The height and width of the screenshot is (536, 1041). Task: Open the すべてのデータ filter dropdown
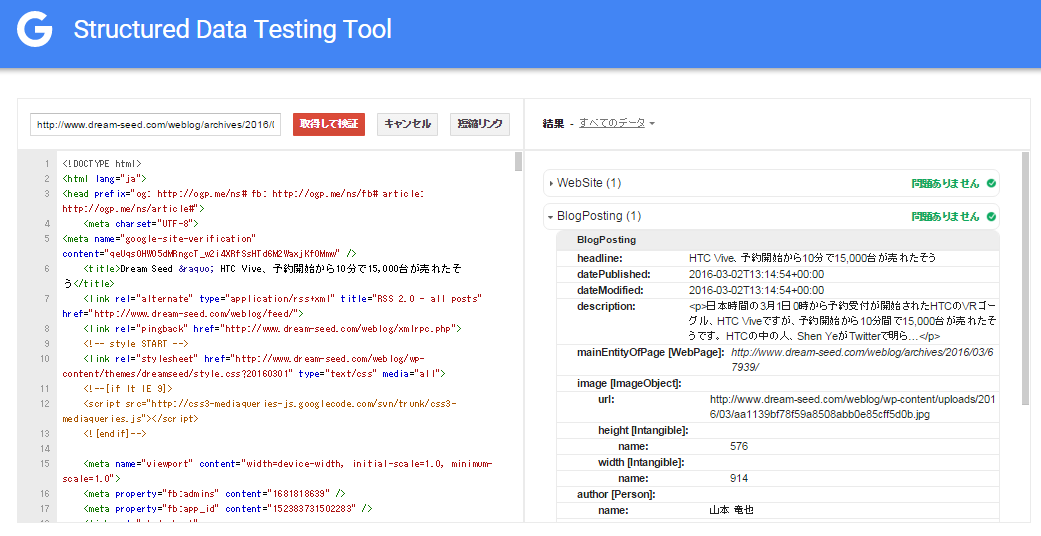pos(617,123)
